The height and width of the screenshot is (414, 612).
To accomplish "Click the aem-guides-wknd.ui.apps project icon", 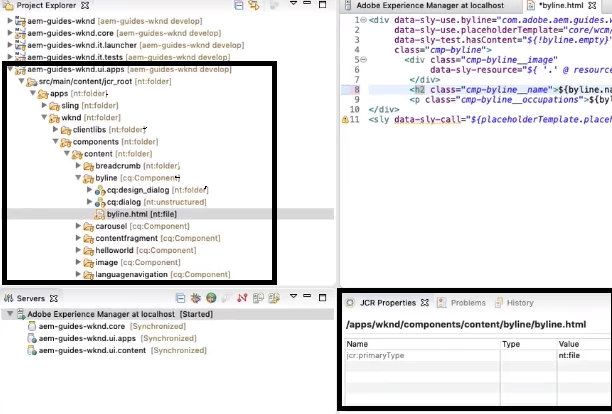I will coord(20,70).
